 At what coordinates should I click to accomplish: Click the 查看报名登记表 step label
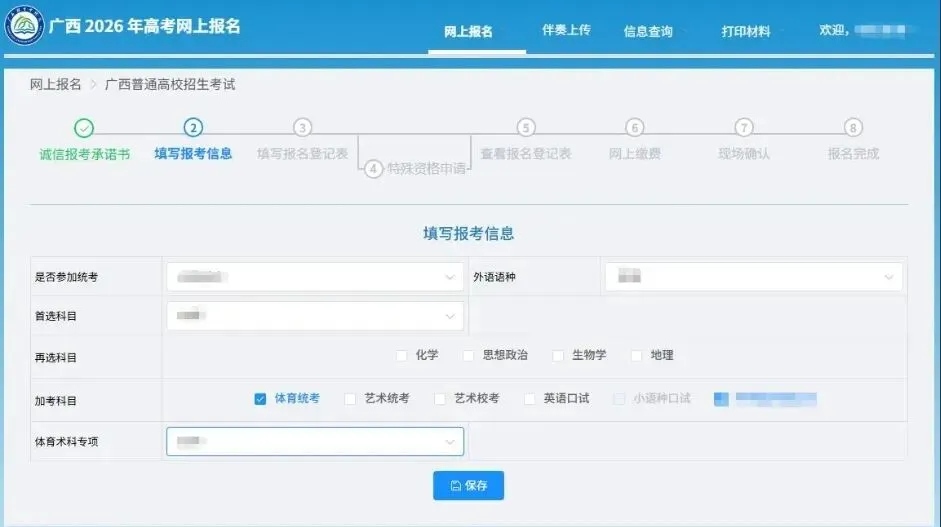(526, 154)
